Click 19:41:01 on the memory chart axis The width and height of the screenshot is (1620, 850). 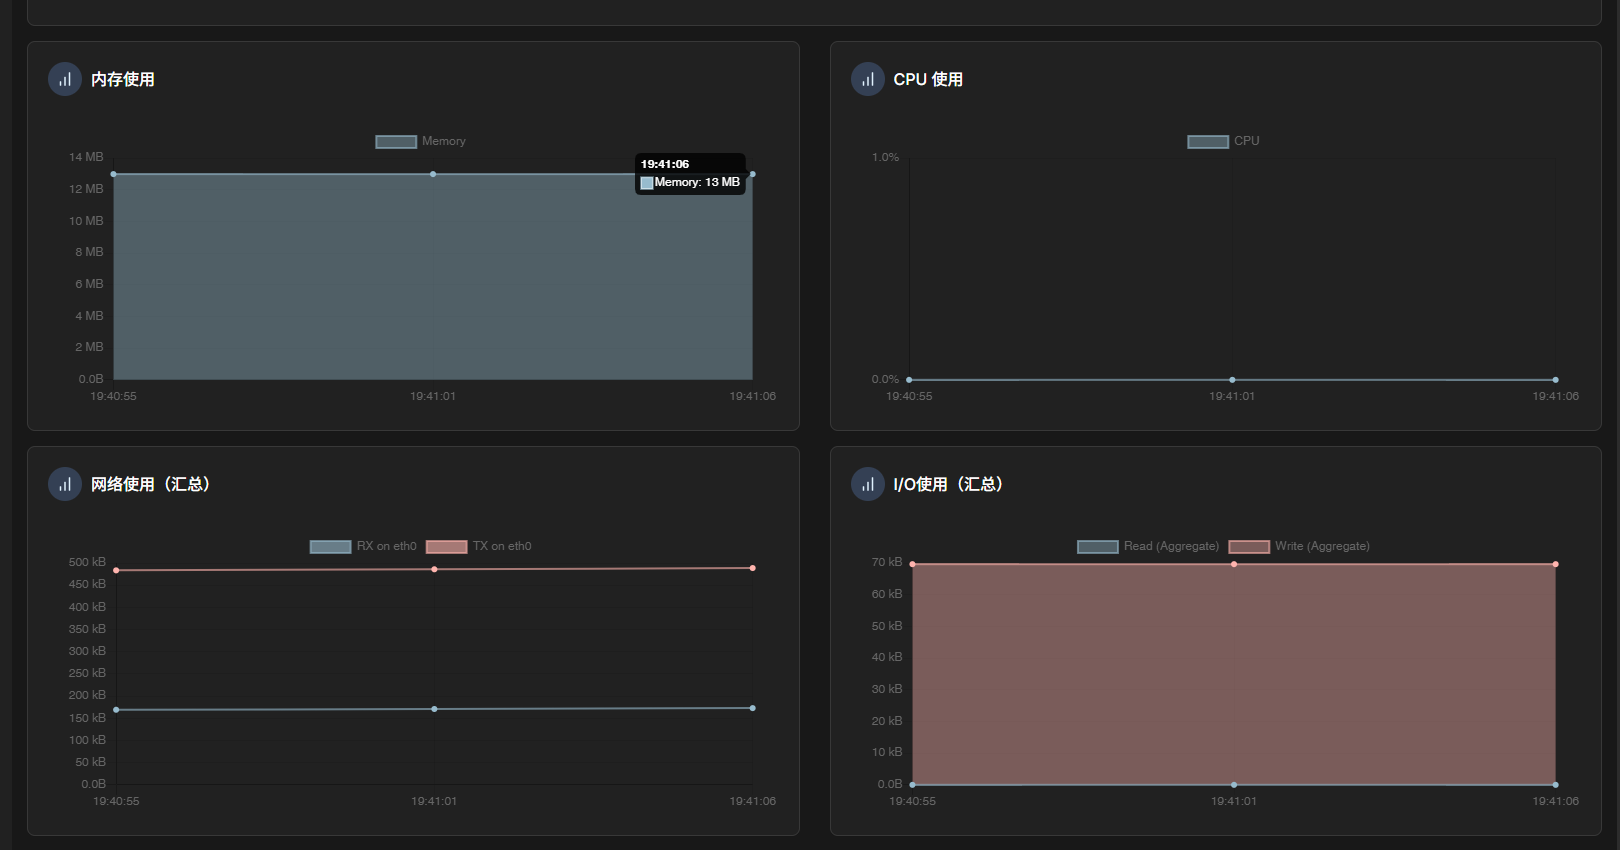click(x=433, y=396)
